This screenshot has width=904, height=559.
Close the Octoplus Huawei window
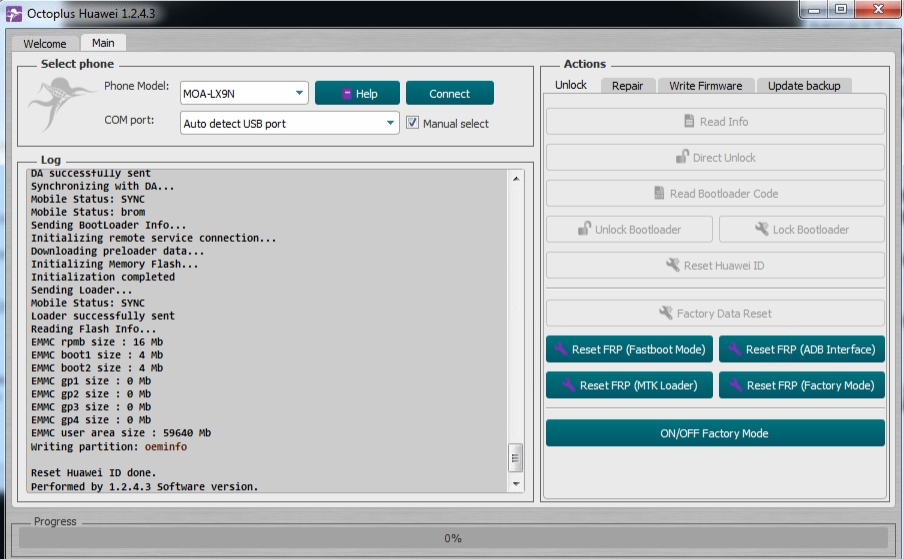coord(878,9)
